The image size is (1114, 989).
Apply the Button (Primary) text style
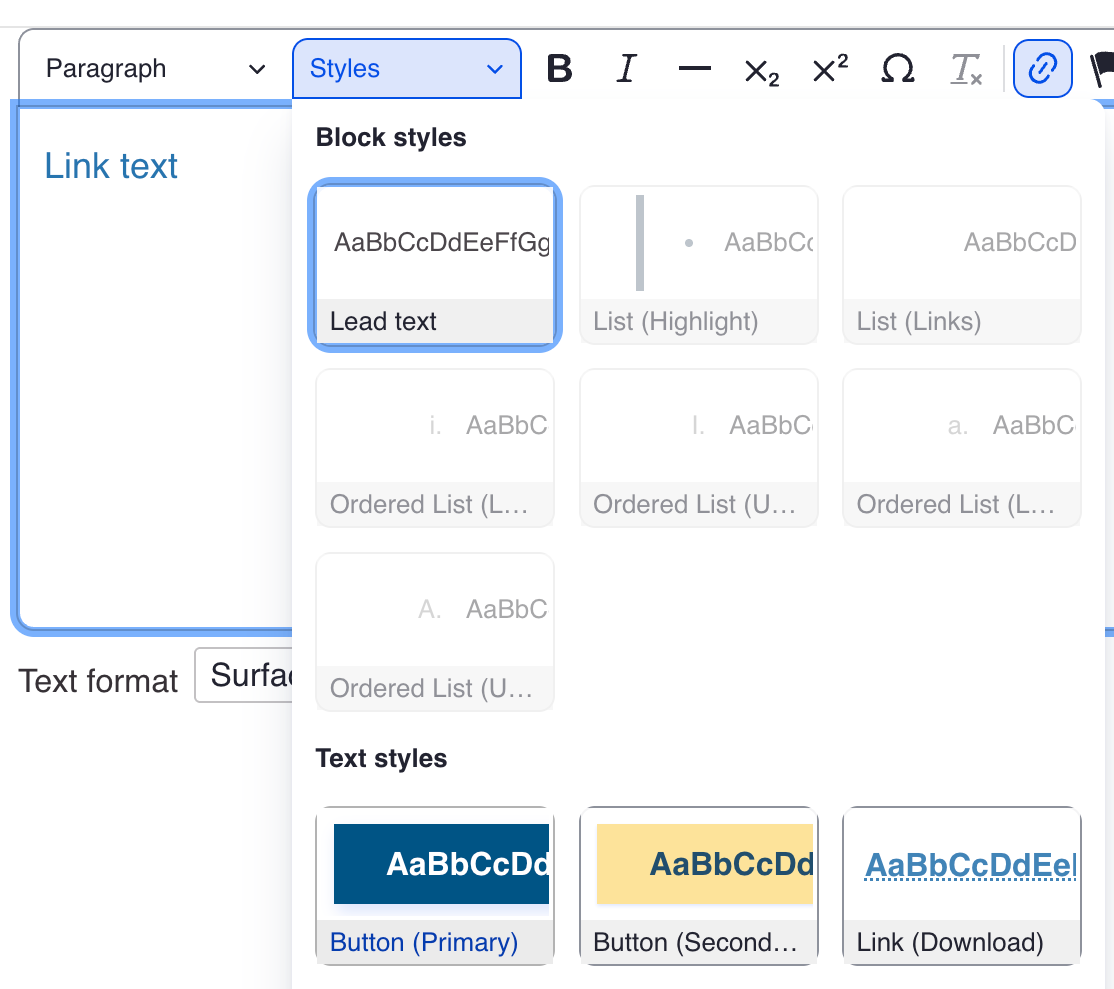pyautogui.click(x=434, y=886)
